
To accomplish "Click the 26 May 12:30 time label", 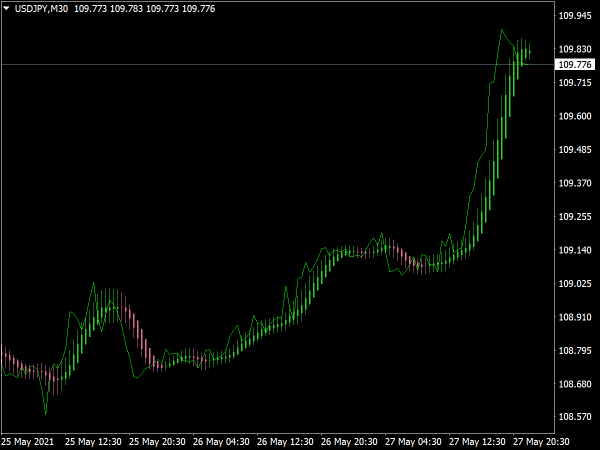I will pyautogui.click(x=285, y=442).
